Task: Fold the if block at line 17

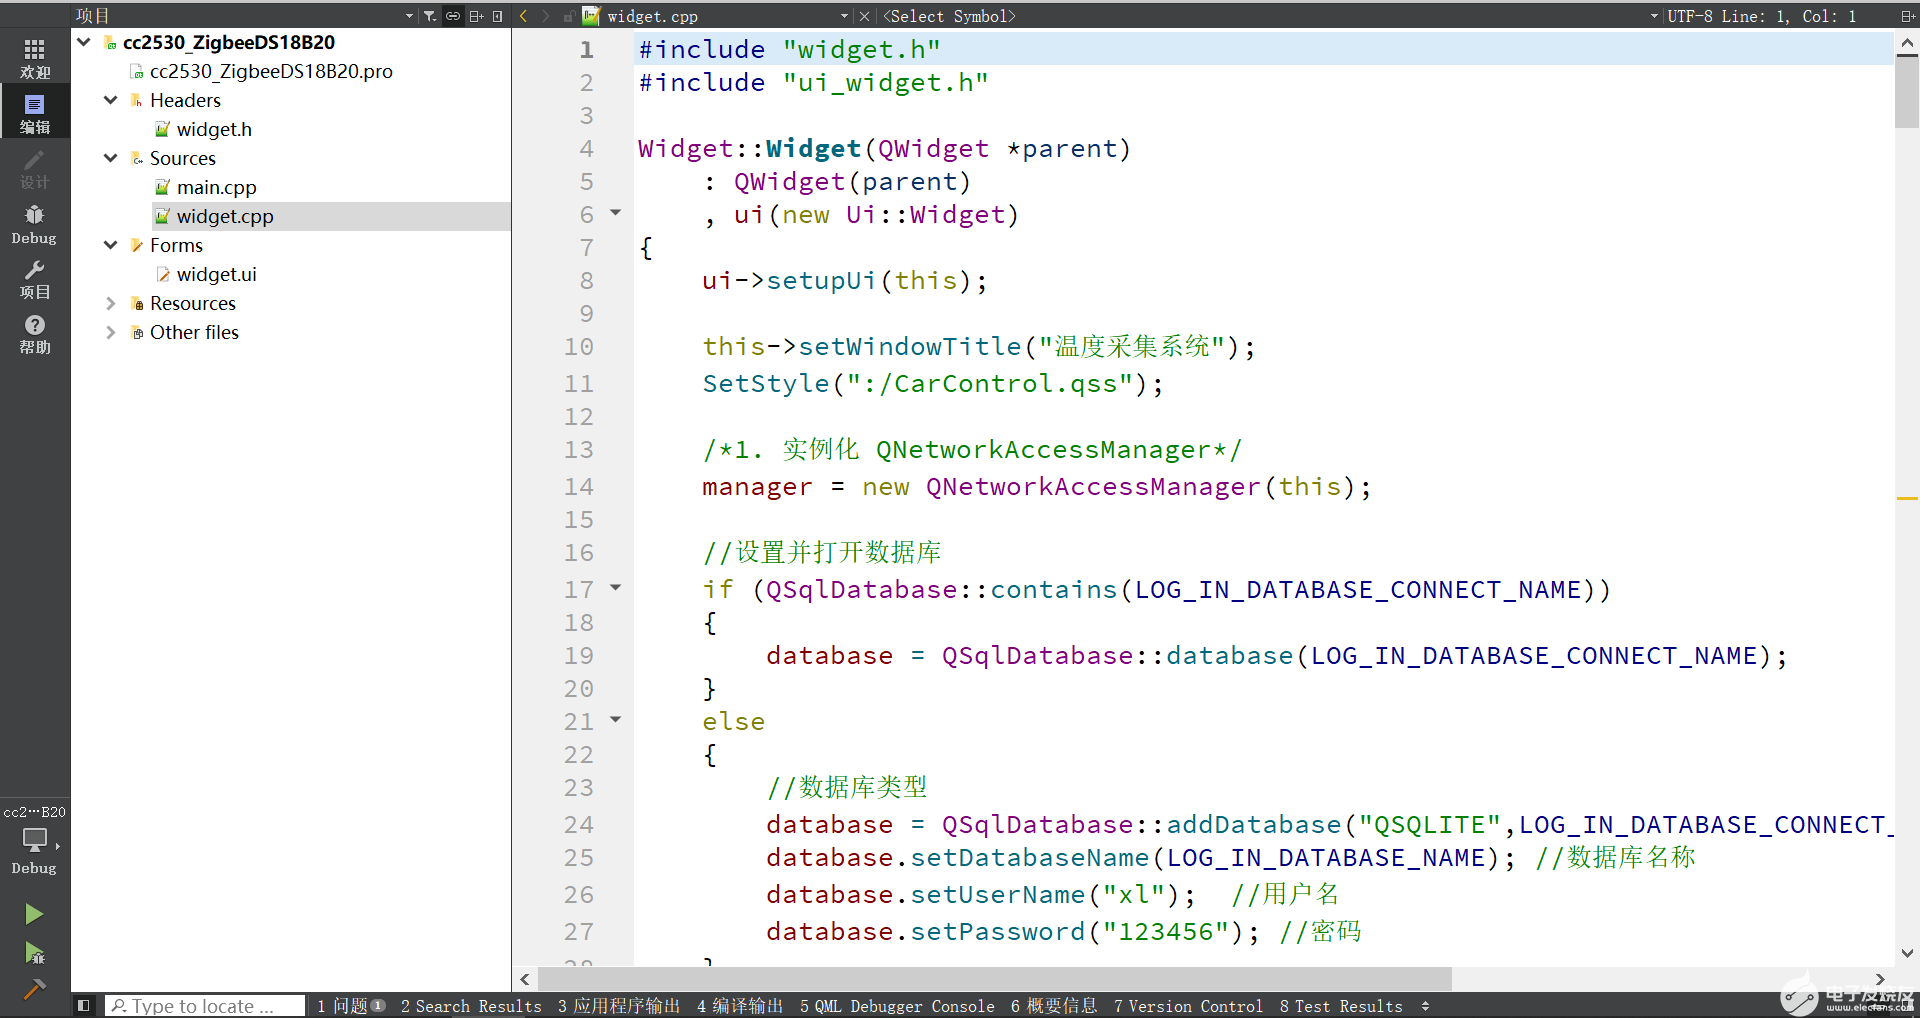Action: click(x=616, y=587)
